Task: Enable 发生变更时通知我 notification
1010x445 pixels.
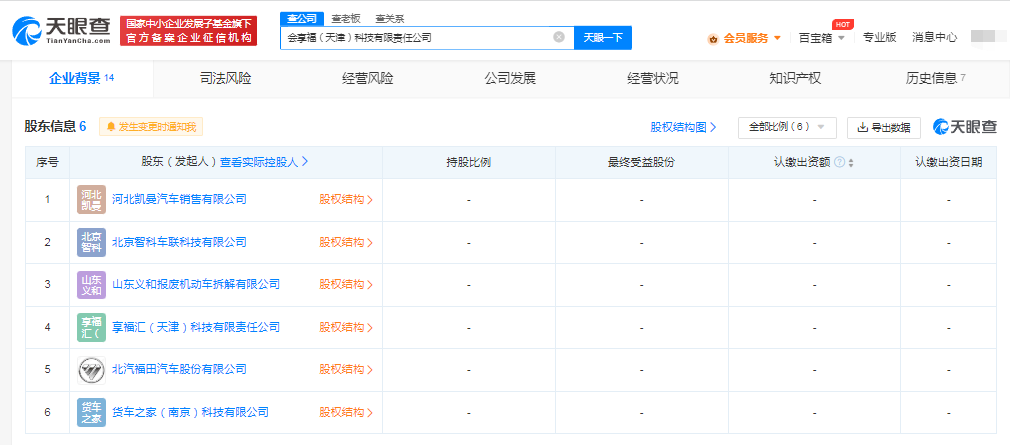Action: (151, 127)
